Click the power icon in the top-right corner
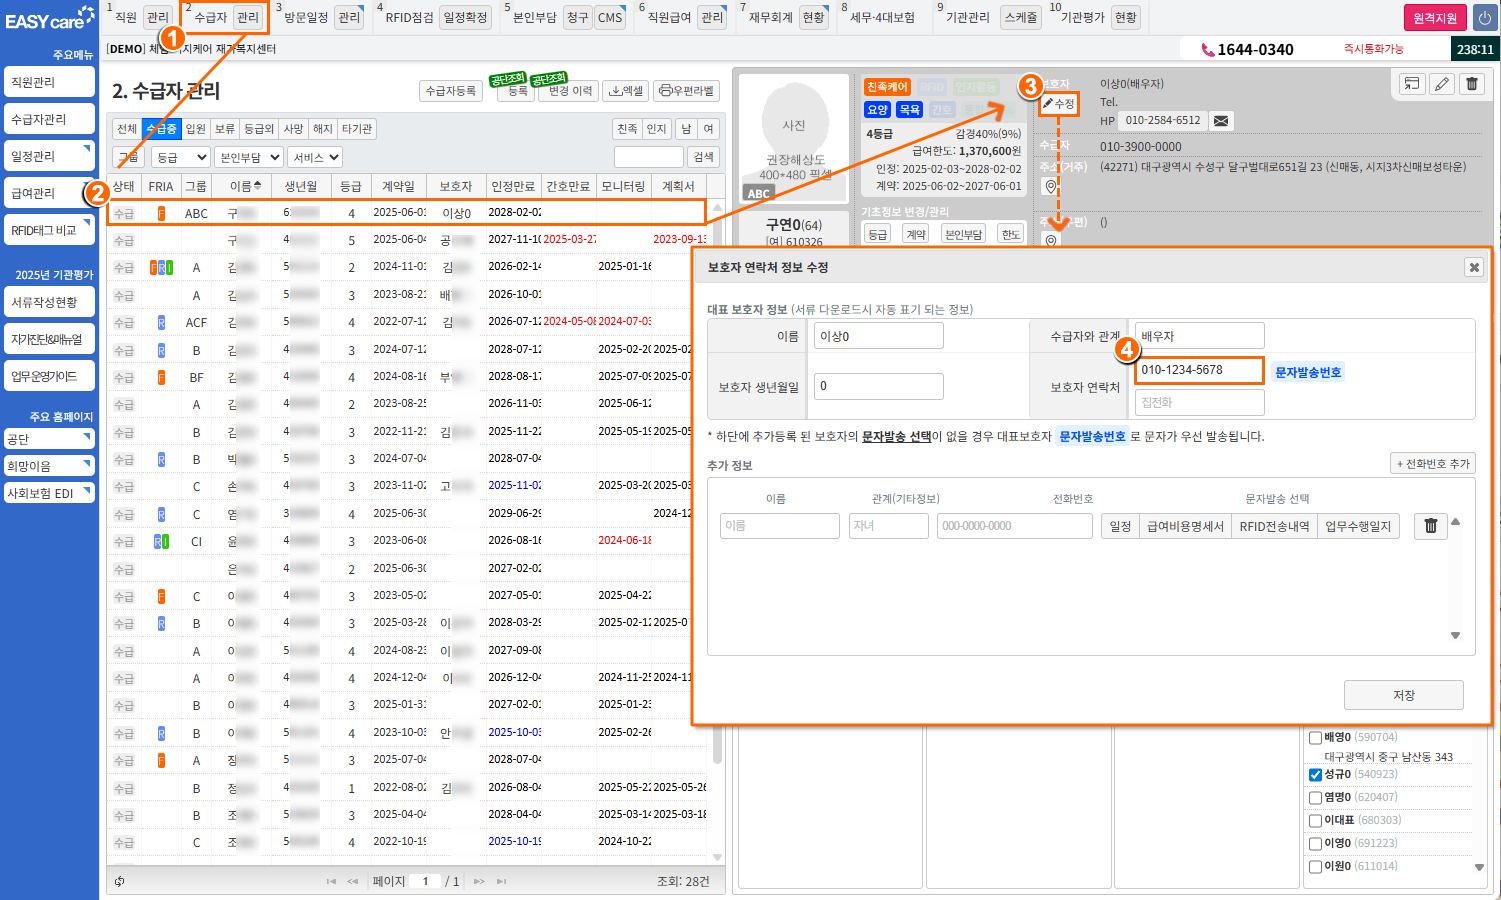 click(x=1484, y=18)
